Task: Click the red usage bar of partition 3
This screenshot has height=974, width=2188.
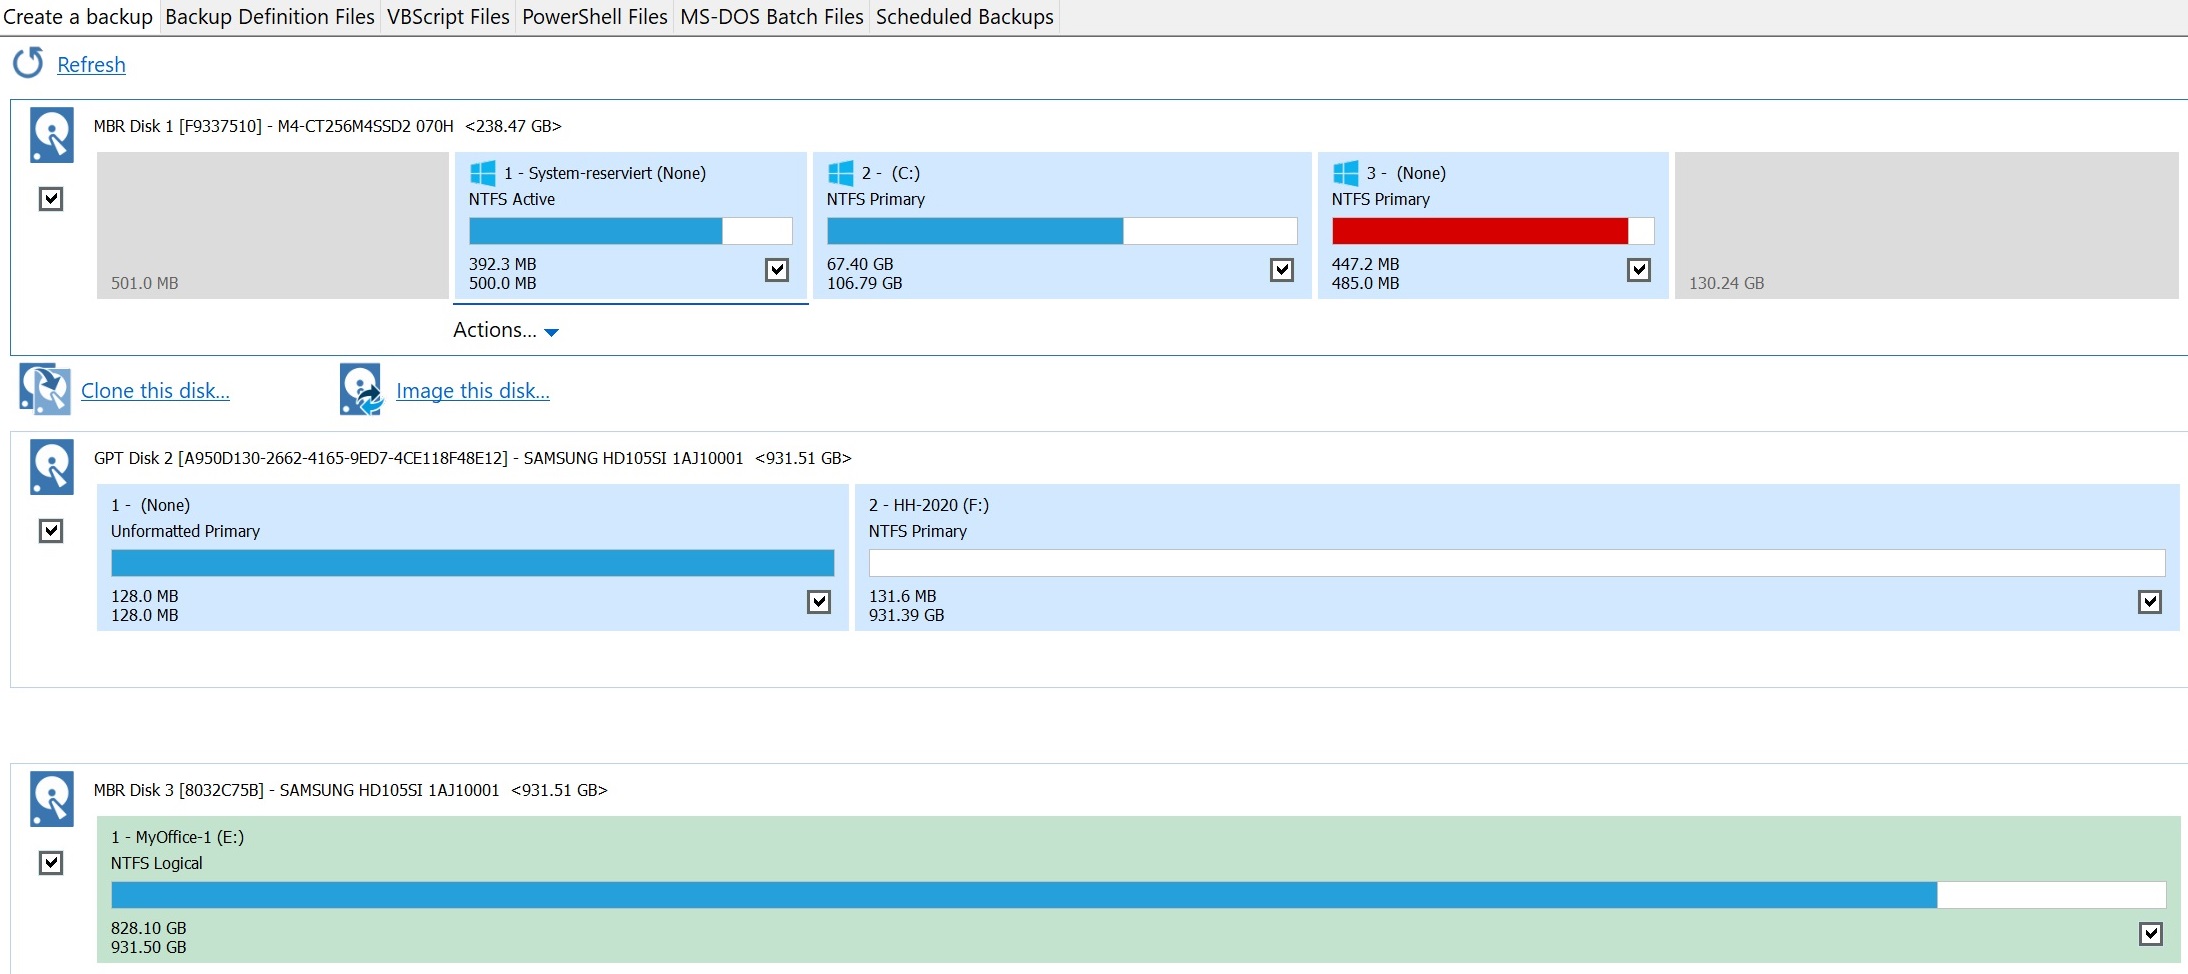Action: point(1493,231)
